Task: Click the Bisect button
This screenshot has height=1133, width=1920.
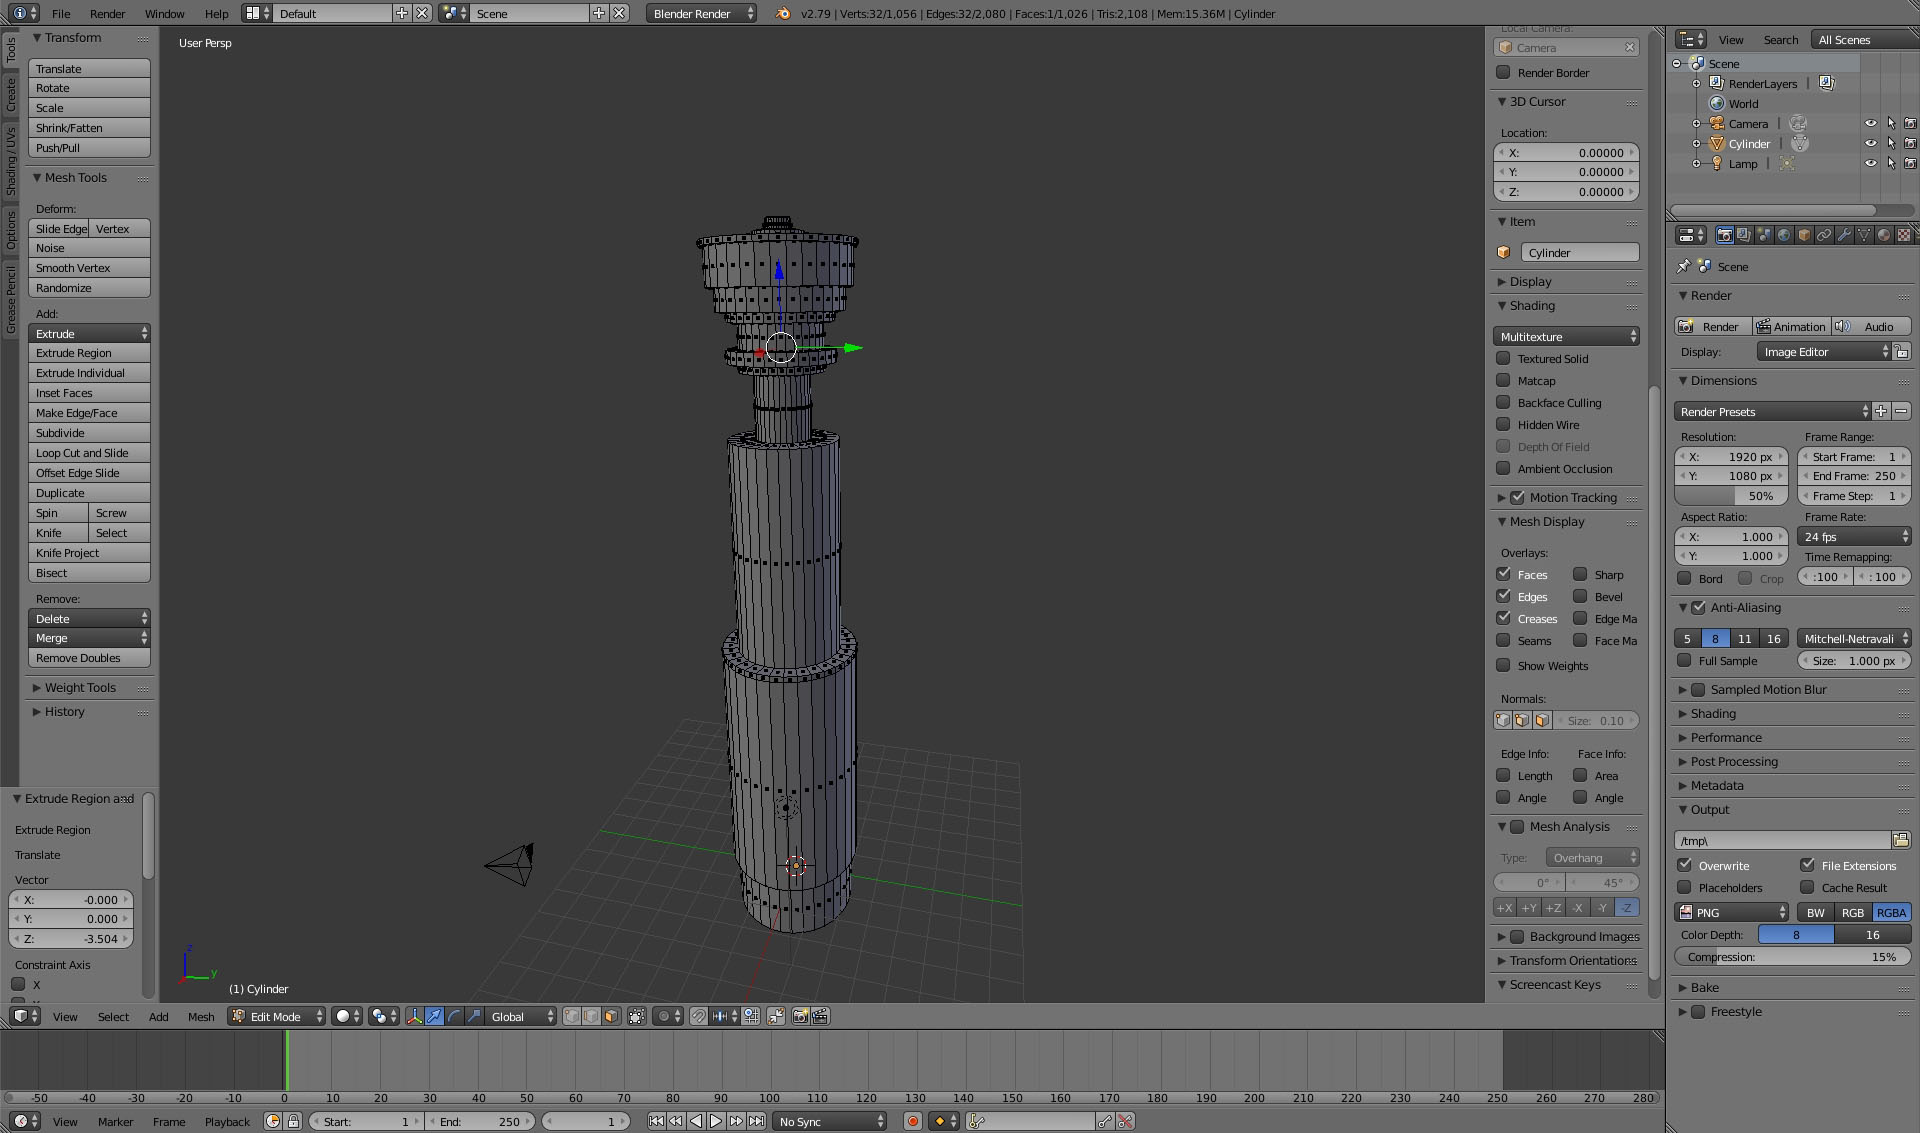Action: pos(89,572)
